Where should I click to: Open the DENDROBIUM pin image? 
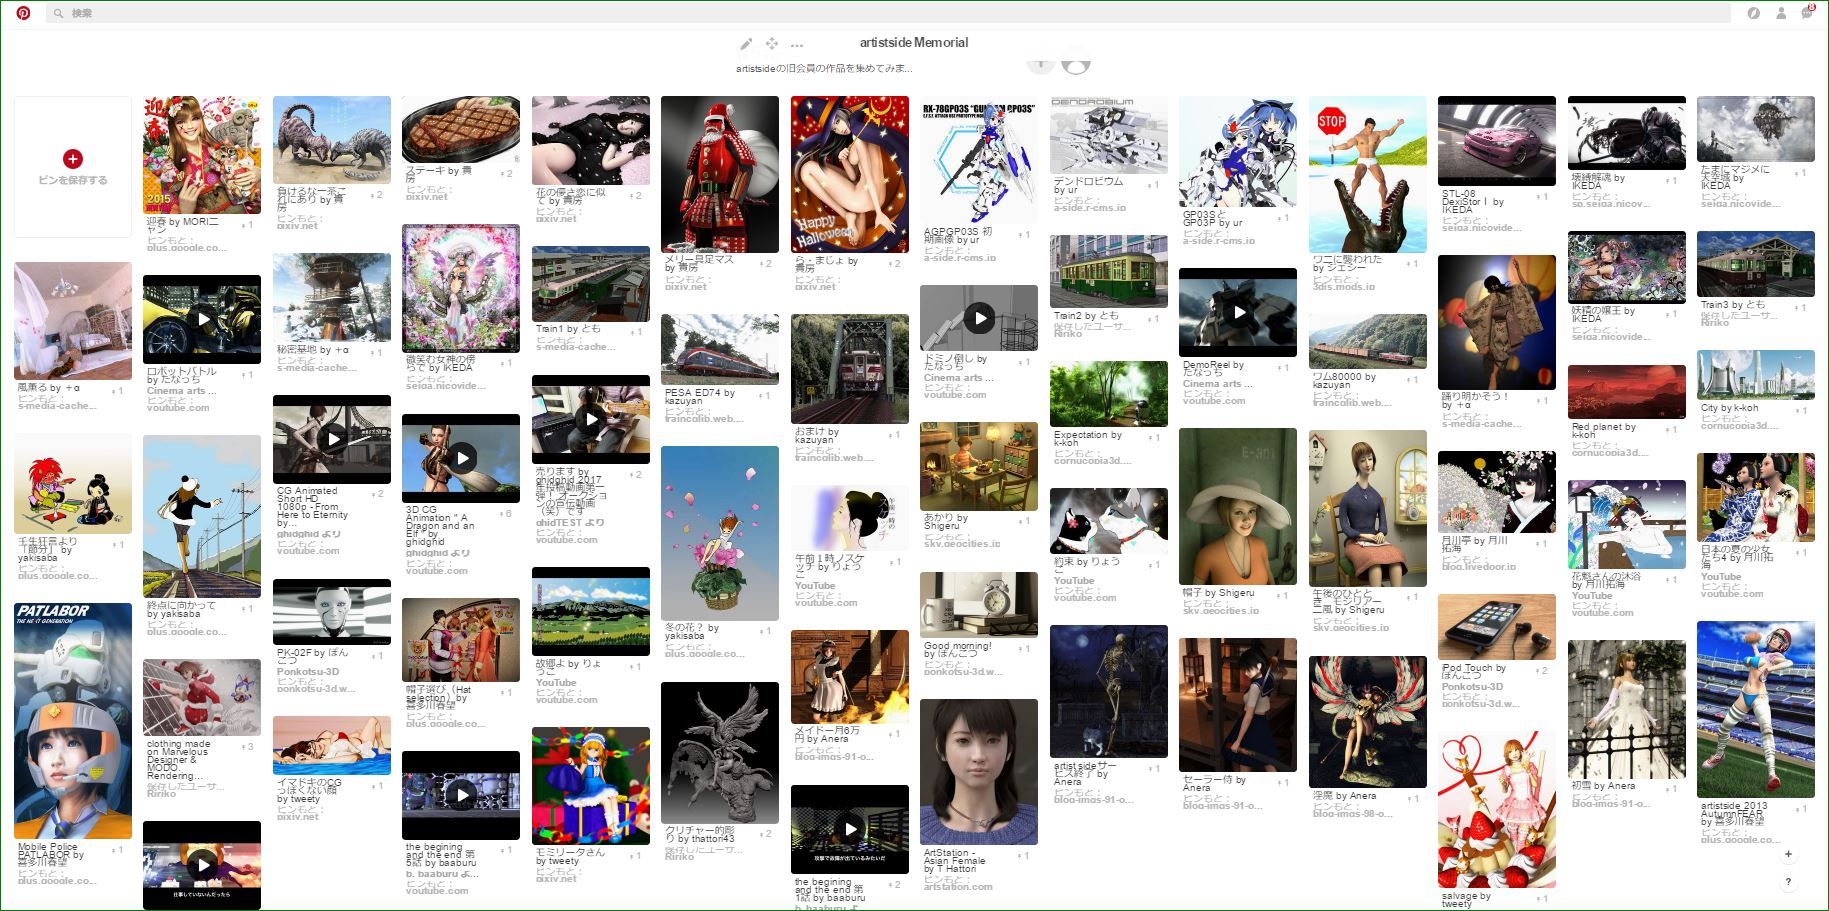pyautogui.click(x=1109, y=135)
